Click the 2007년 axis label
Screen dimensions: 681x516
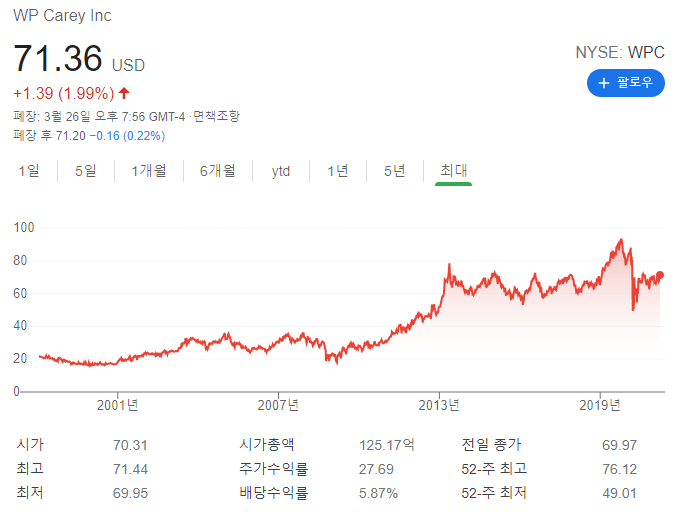pyautogui.click(x=278, y=405)
